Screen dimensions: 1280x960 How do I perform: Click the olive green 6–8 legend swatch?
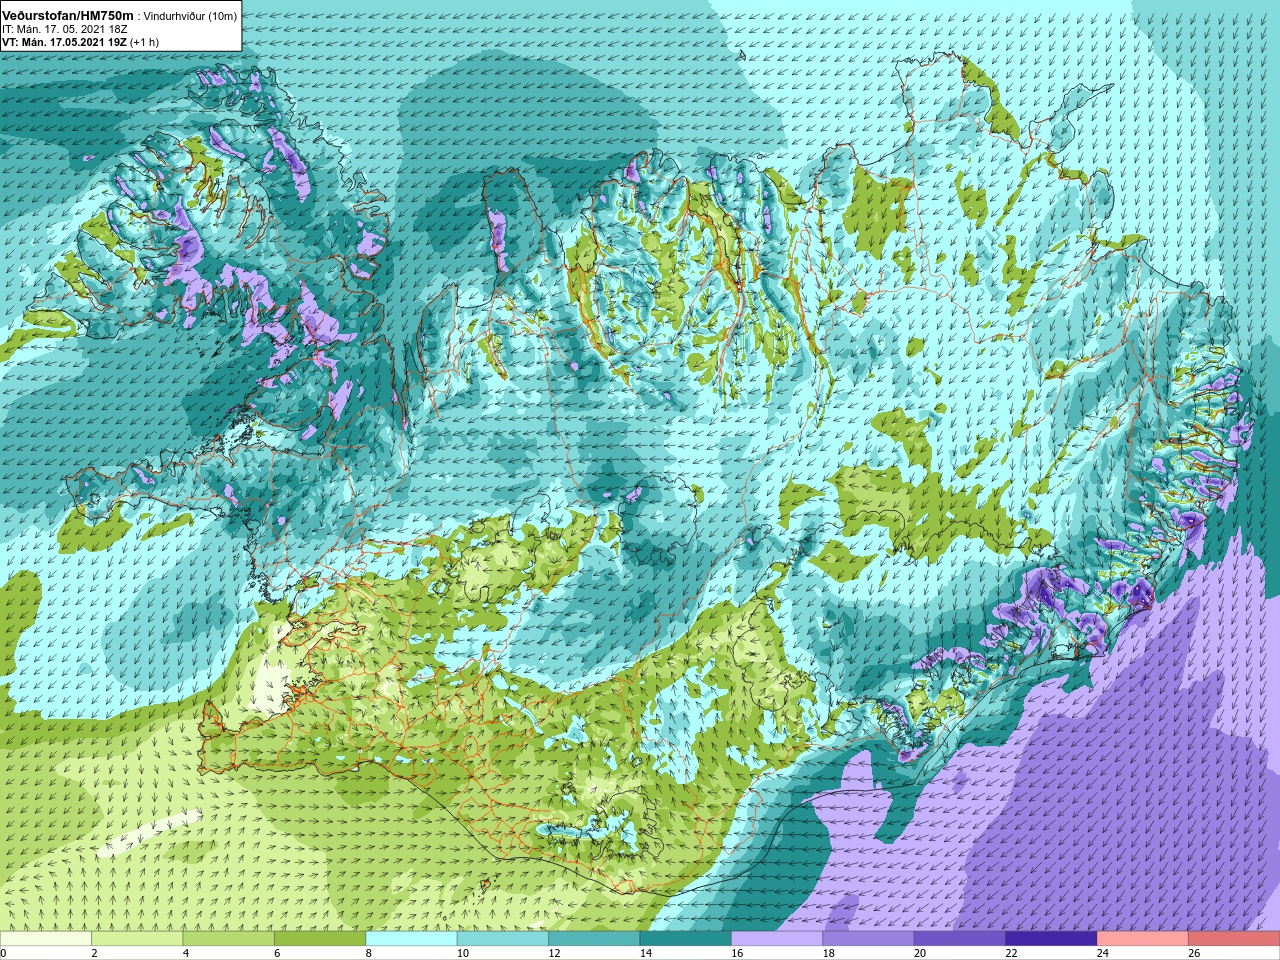(x=320, y=939)
